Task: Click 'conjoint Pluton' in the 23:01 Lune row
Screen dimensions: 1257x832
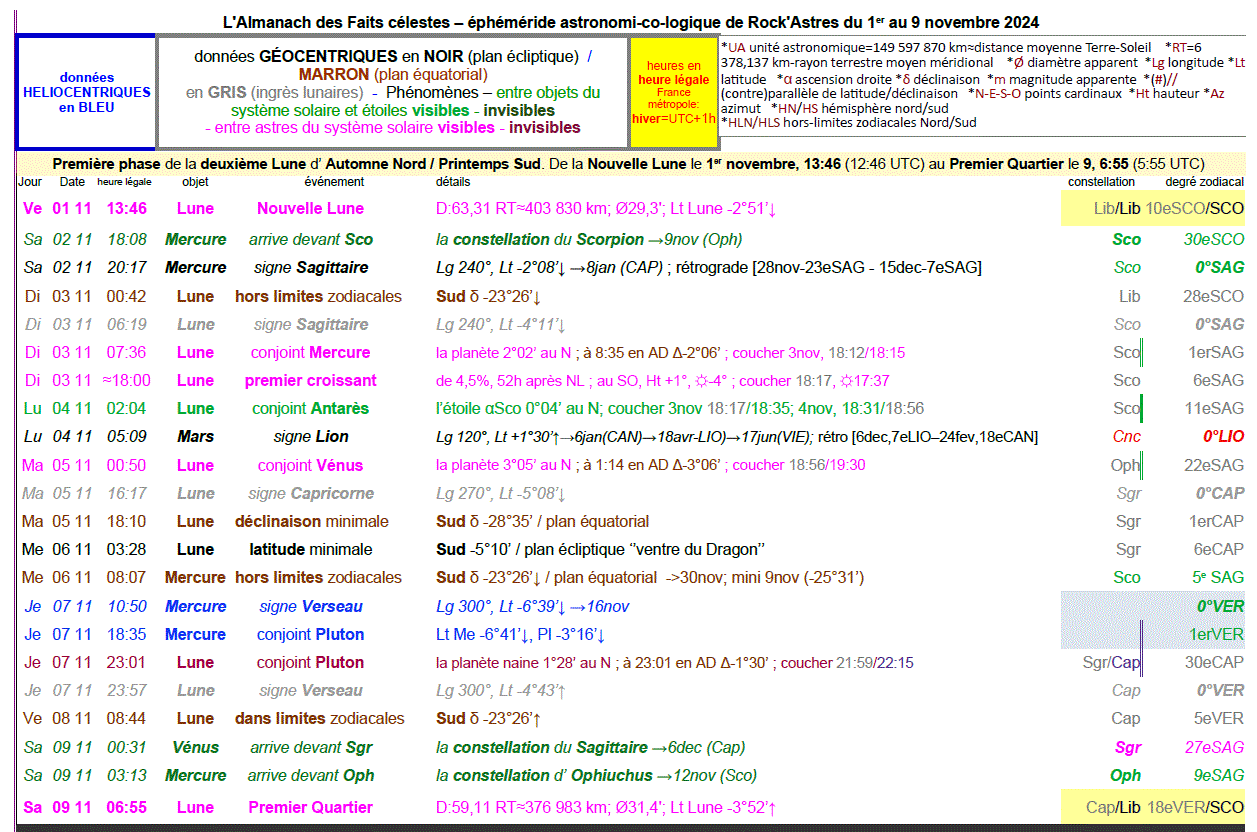Action: point(310,663)
